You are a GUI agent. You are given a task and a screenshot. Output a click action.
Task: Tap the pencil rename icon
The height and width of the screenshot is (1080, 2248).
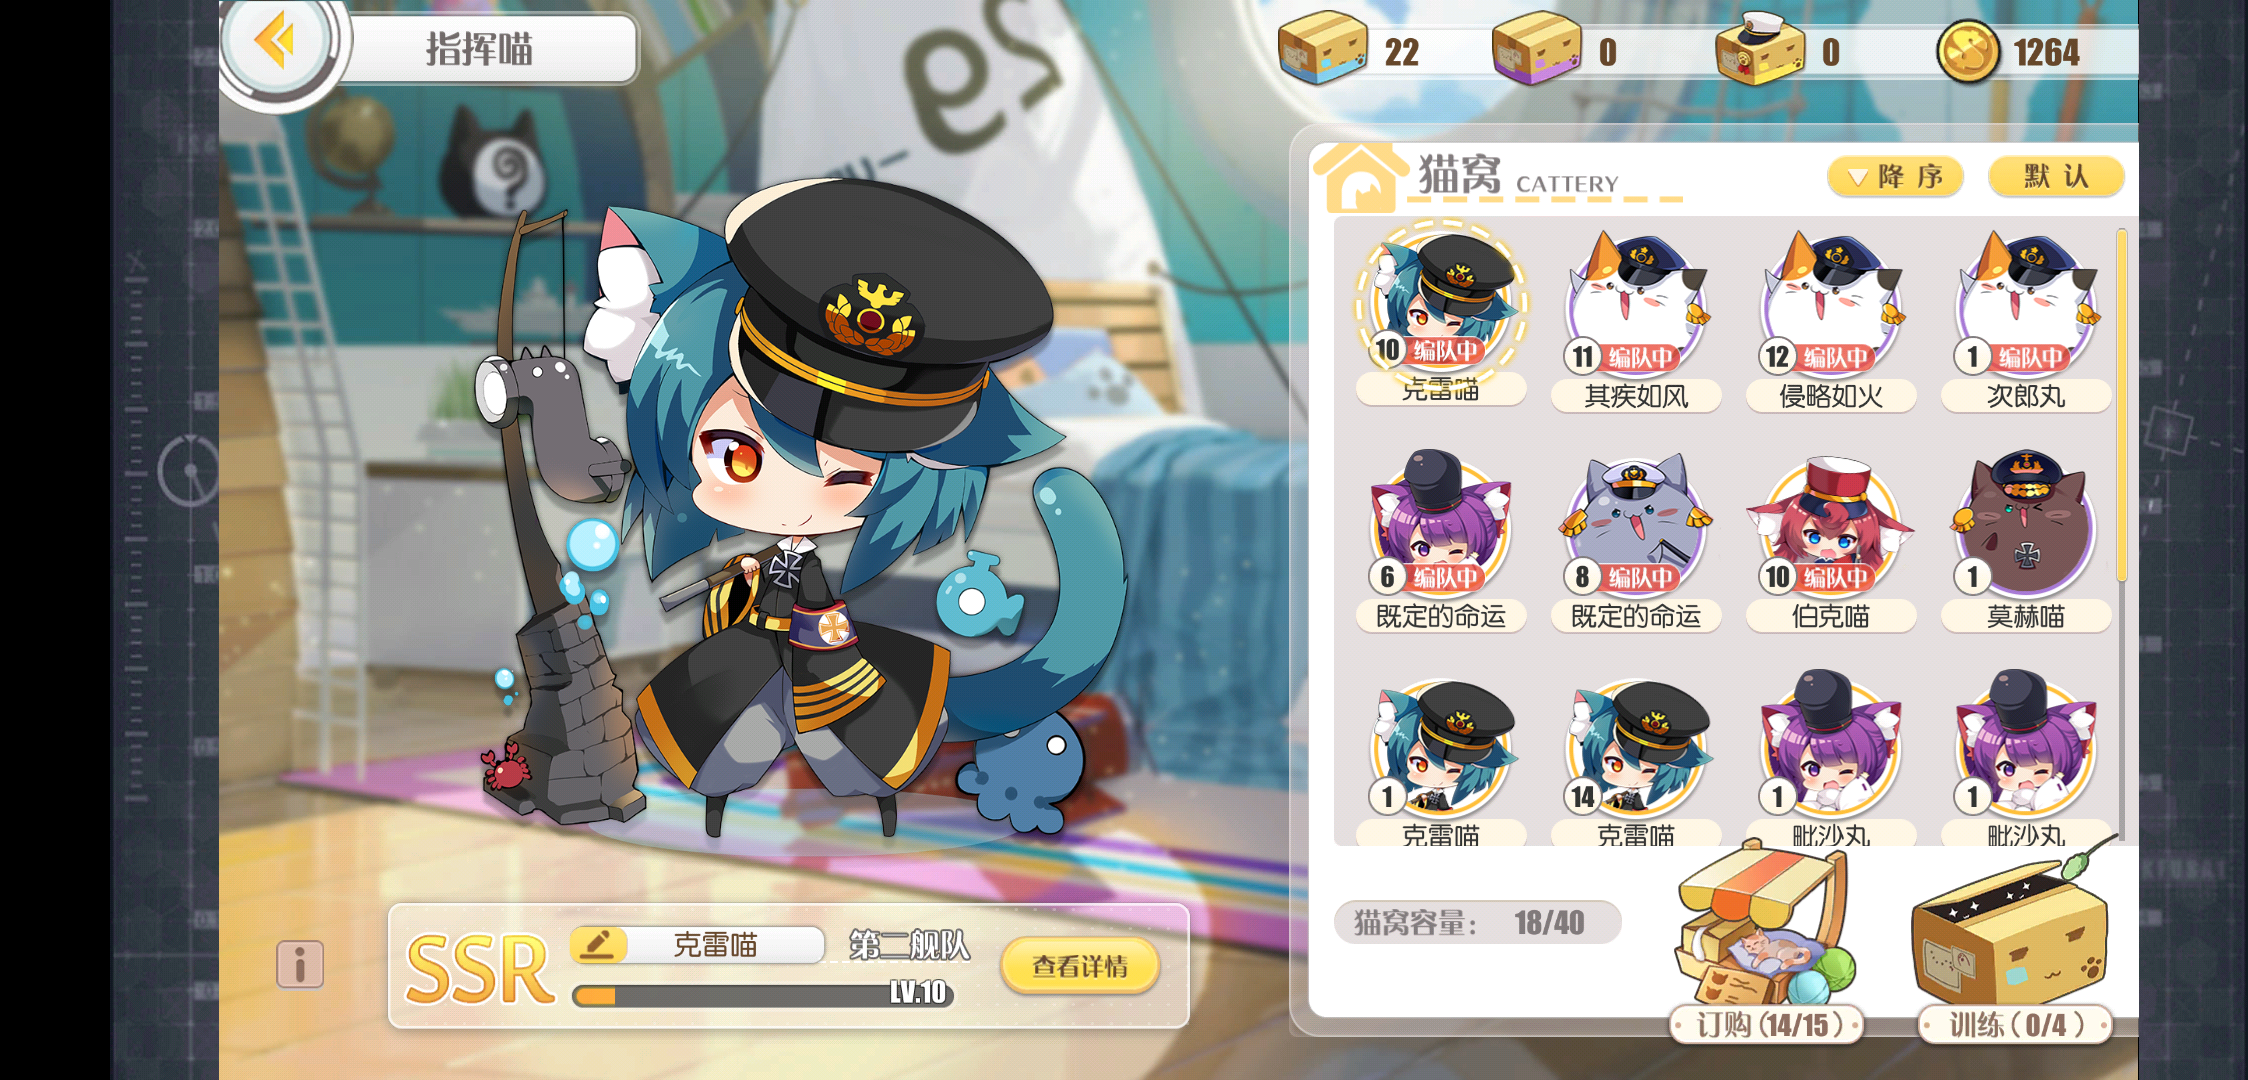coord(598,944)
